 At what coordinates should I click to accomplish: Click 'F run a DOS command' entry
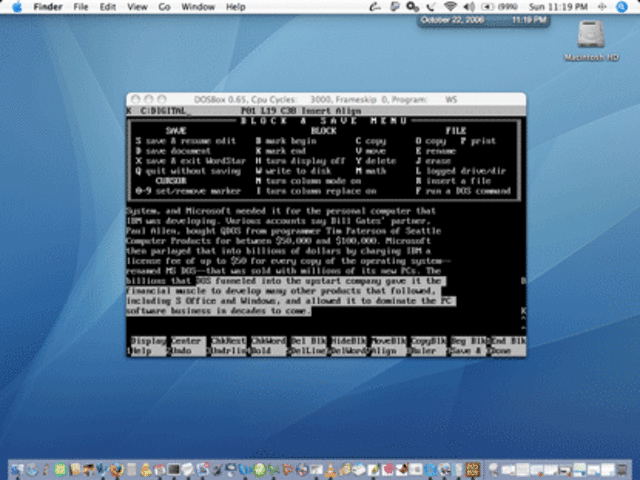click(463, 191)
